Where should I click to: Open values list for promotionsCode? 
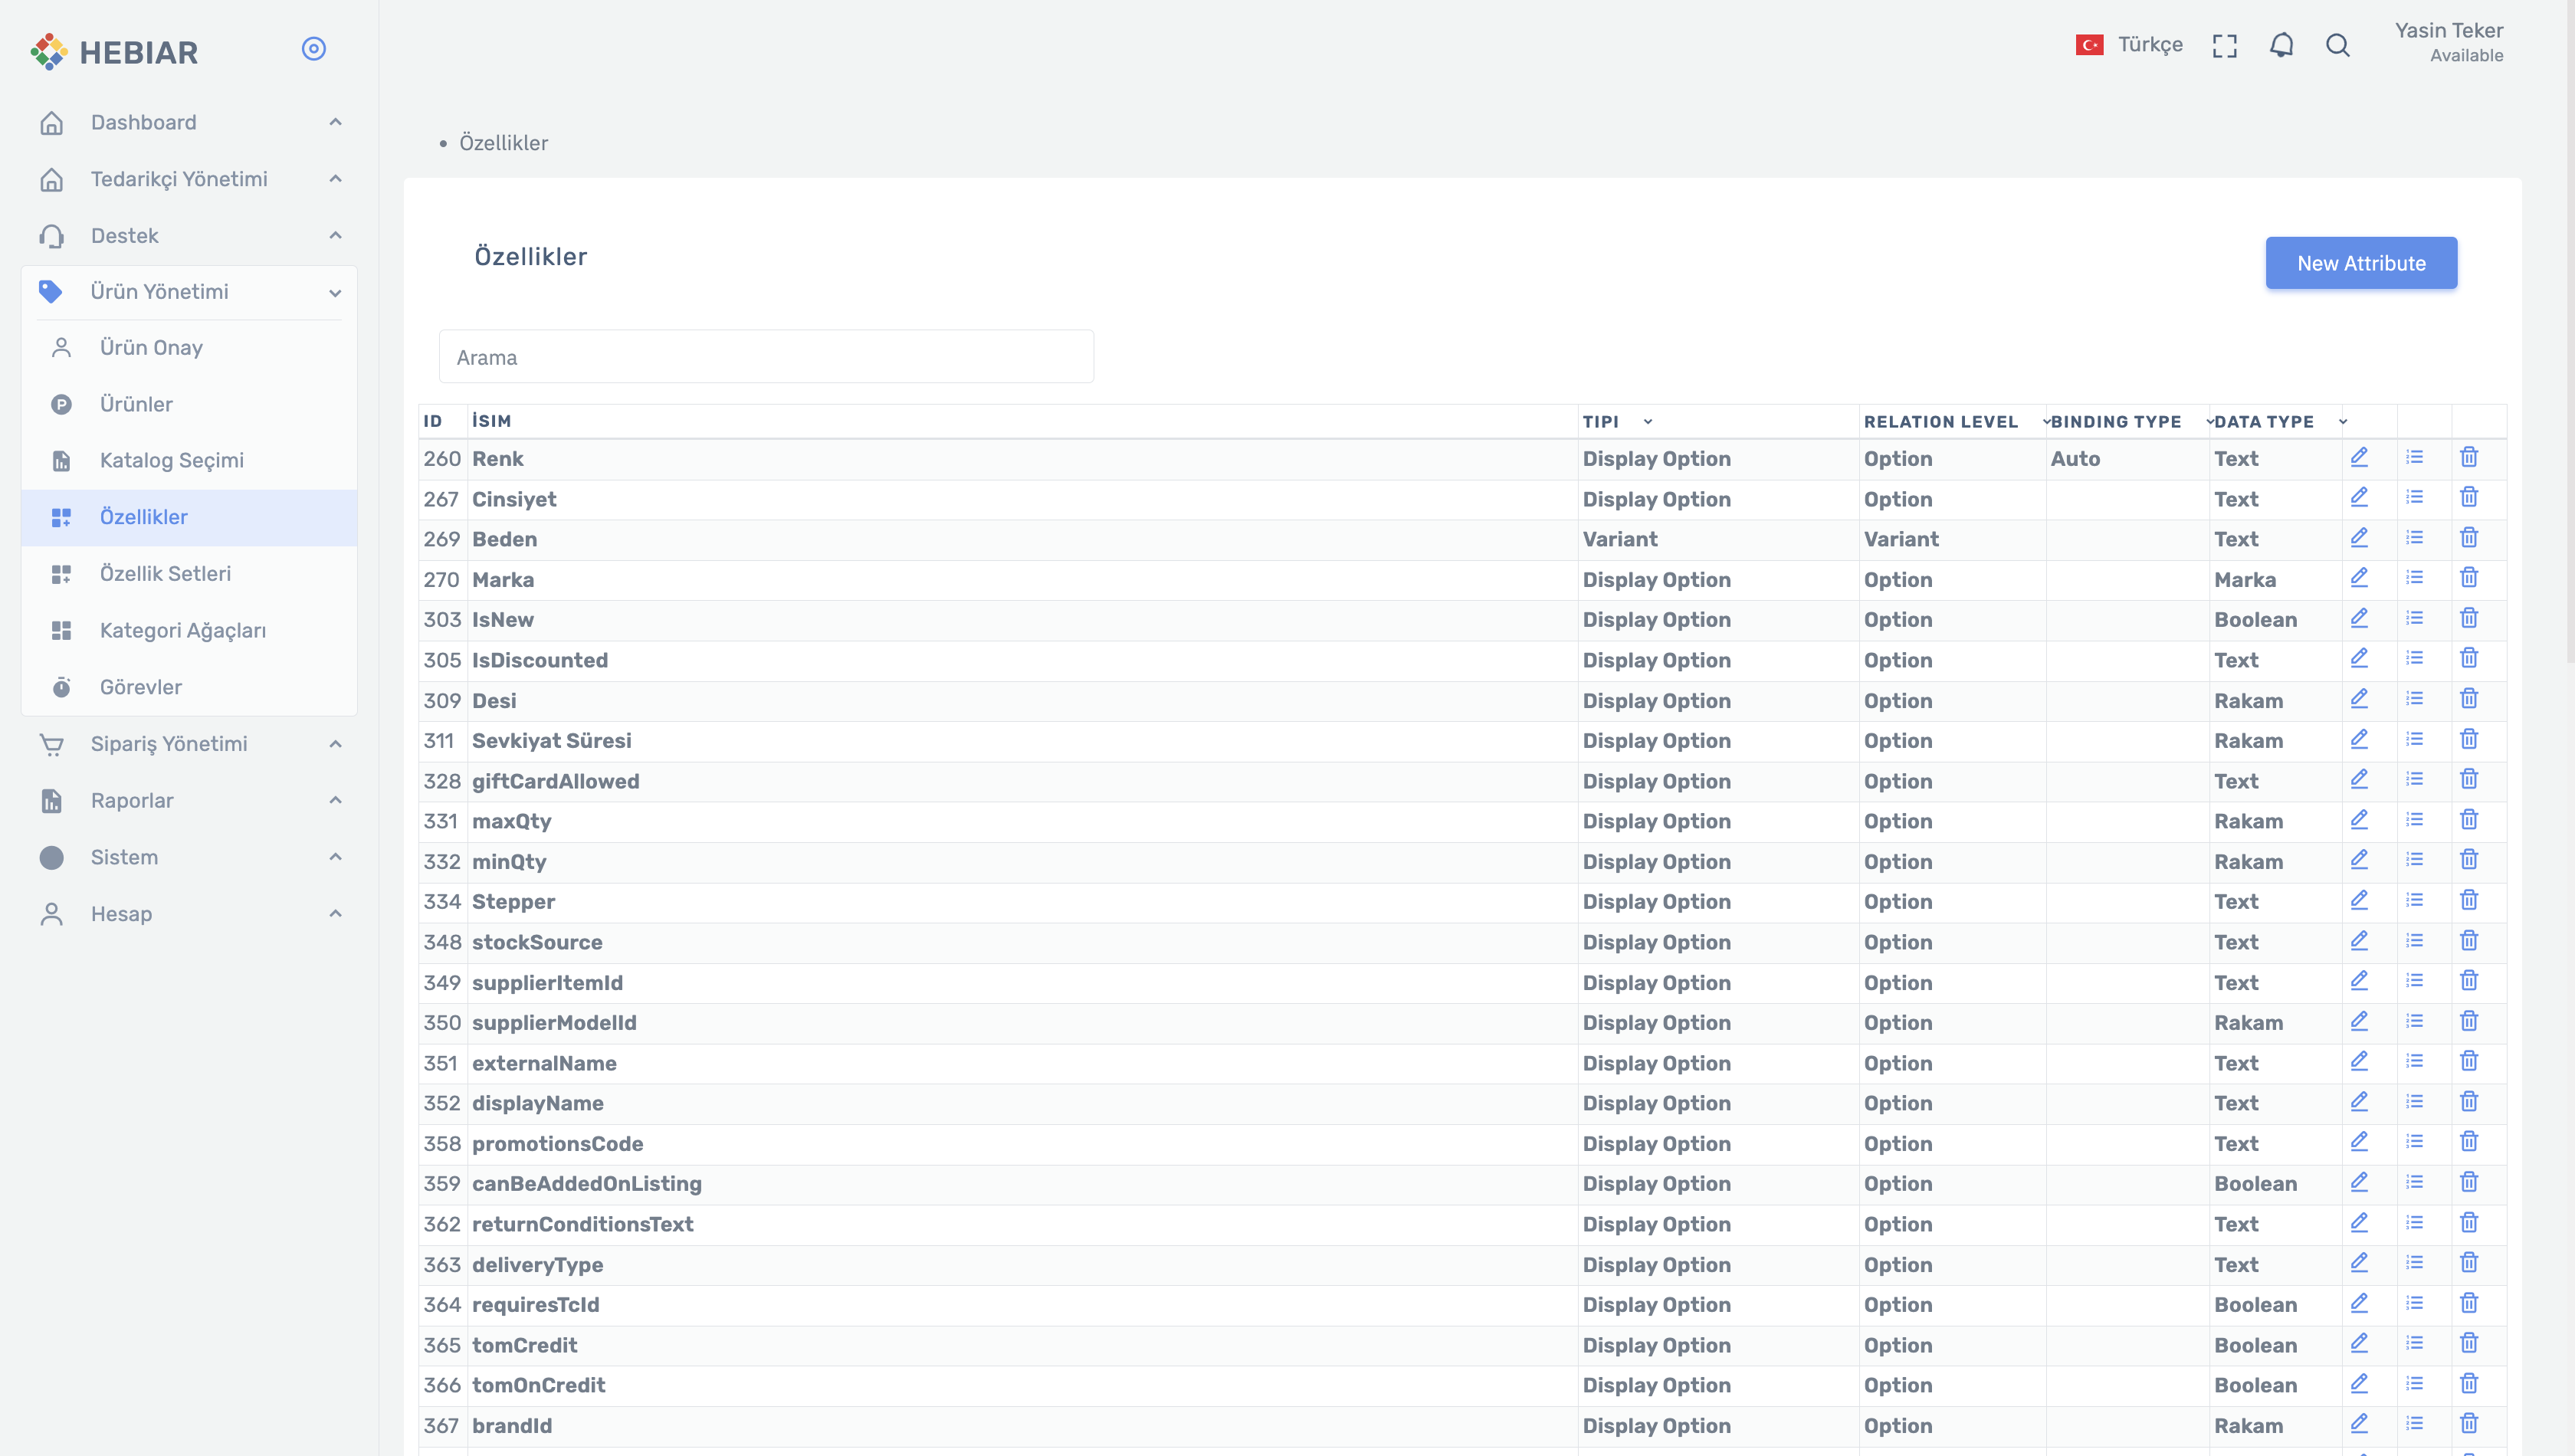[2414, 1142]
